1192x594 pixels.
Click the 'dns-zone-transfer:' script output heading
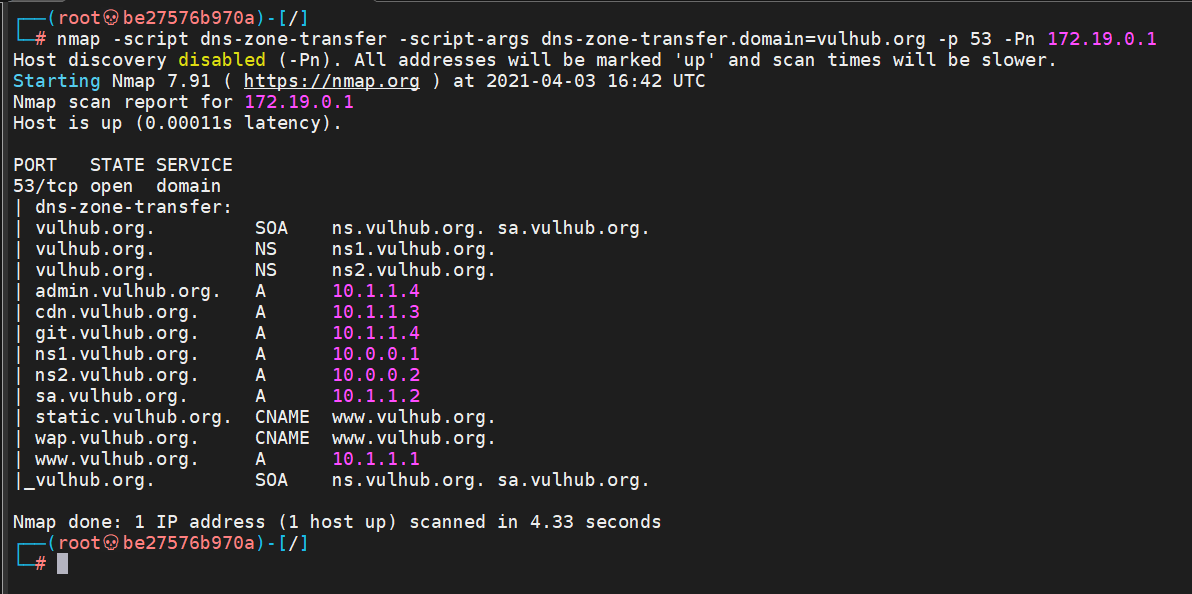pos(133,207)
